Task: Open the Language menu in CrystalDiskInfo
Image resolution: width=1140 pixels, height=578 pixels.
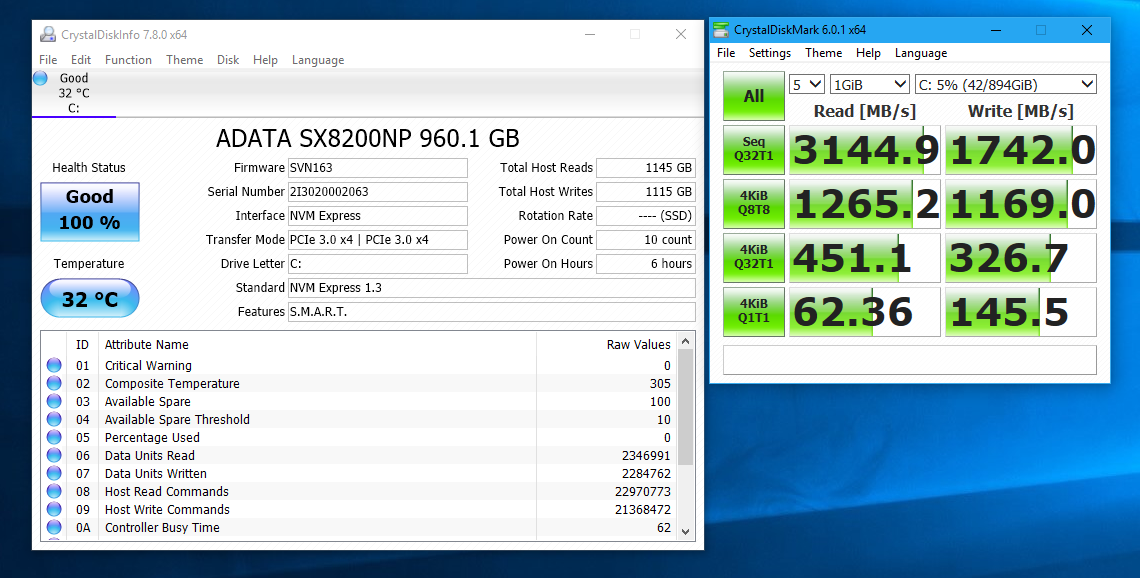Action: [x=318, y=60]
